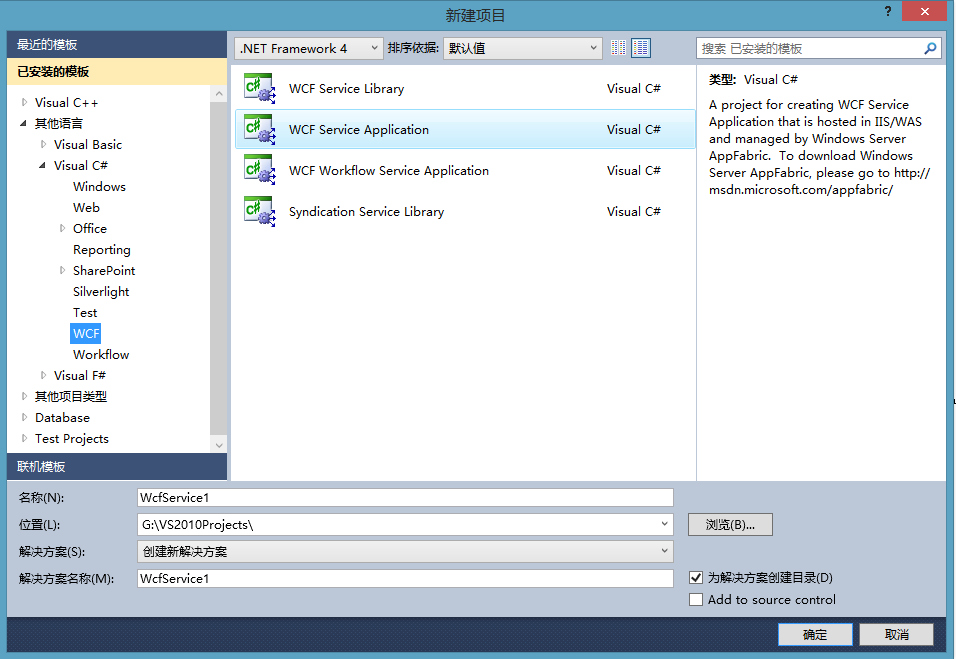The image size is (956, 659).
Task: Select the Reporting category
Action: 102,250
